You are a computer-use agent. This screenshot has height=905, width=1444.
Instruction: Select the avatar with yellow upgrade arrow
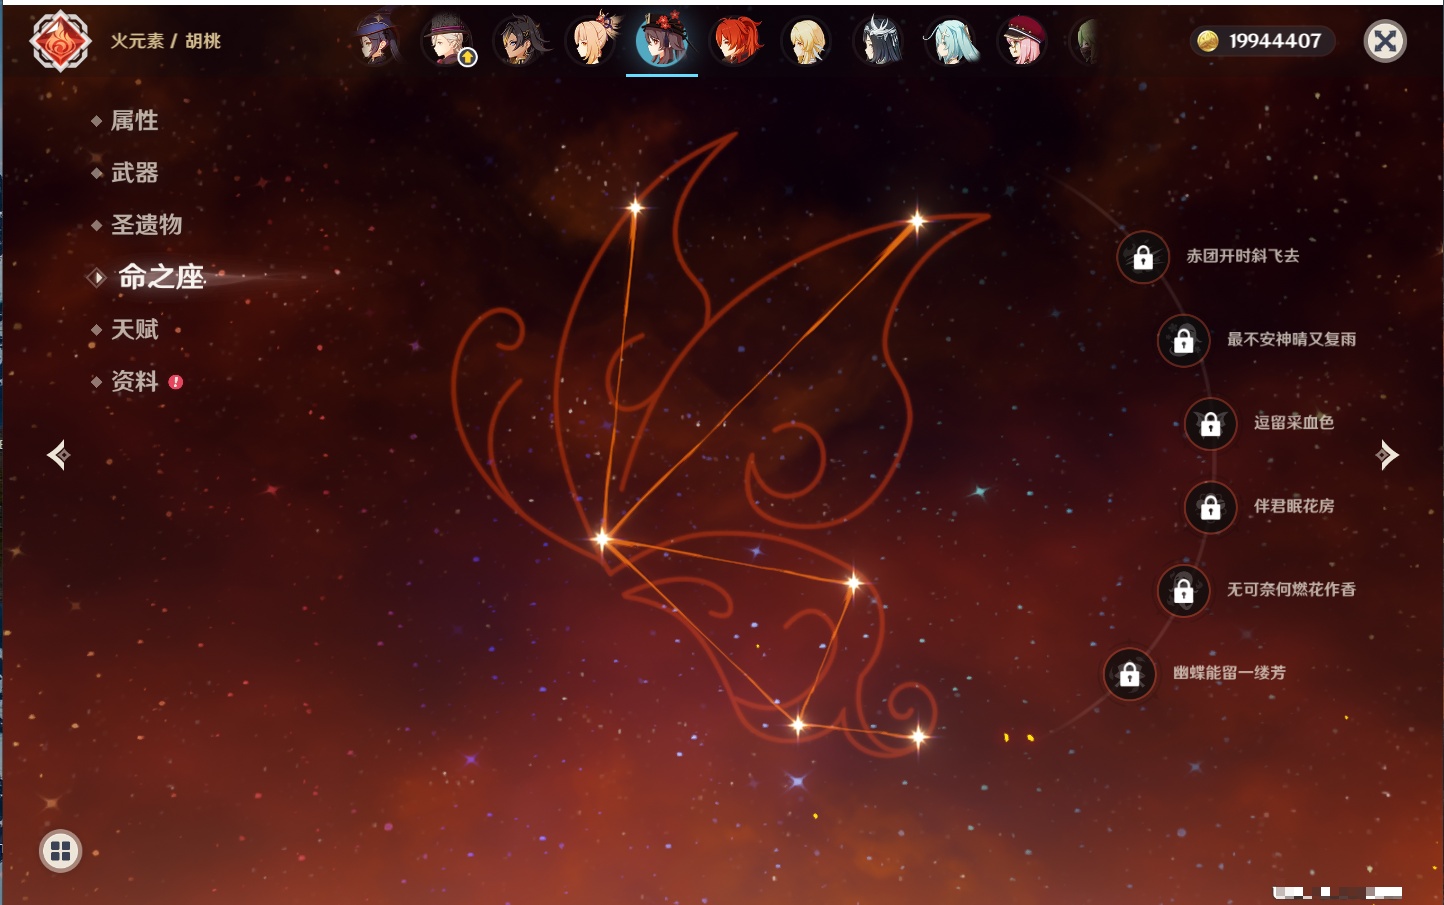click(448, 41)
